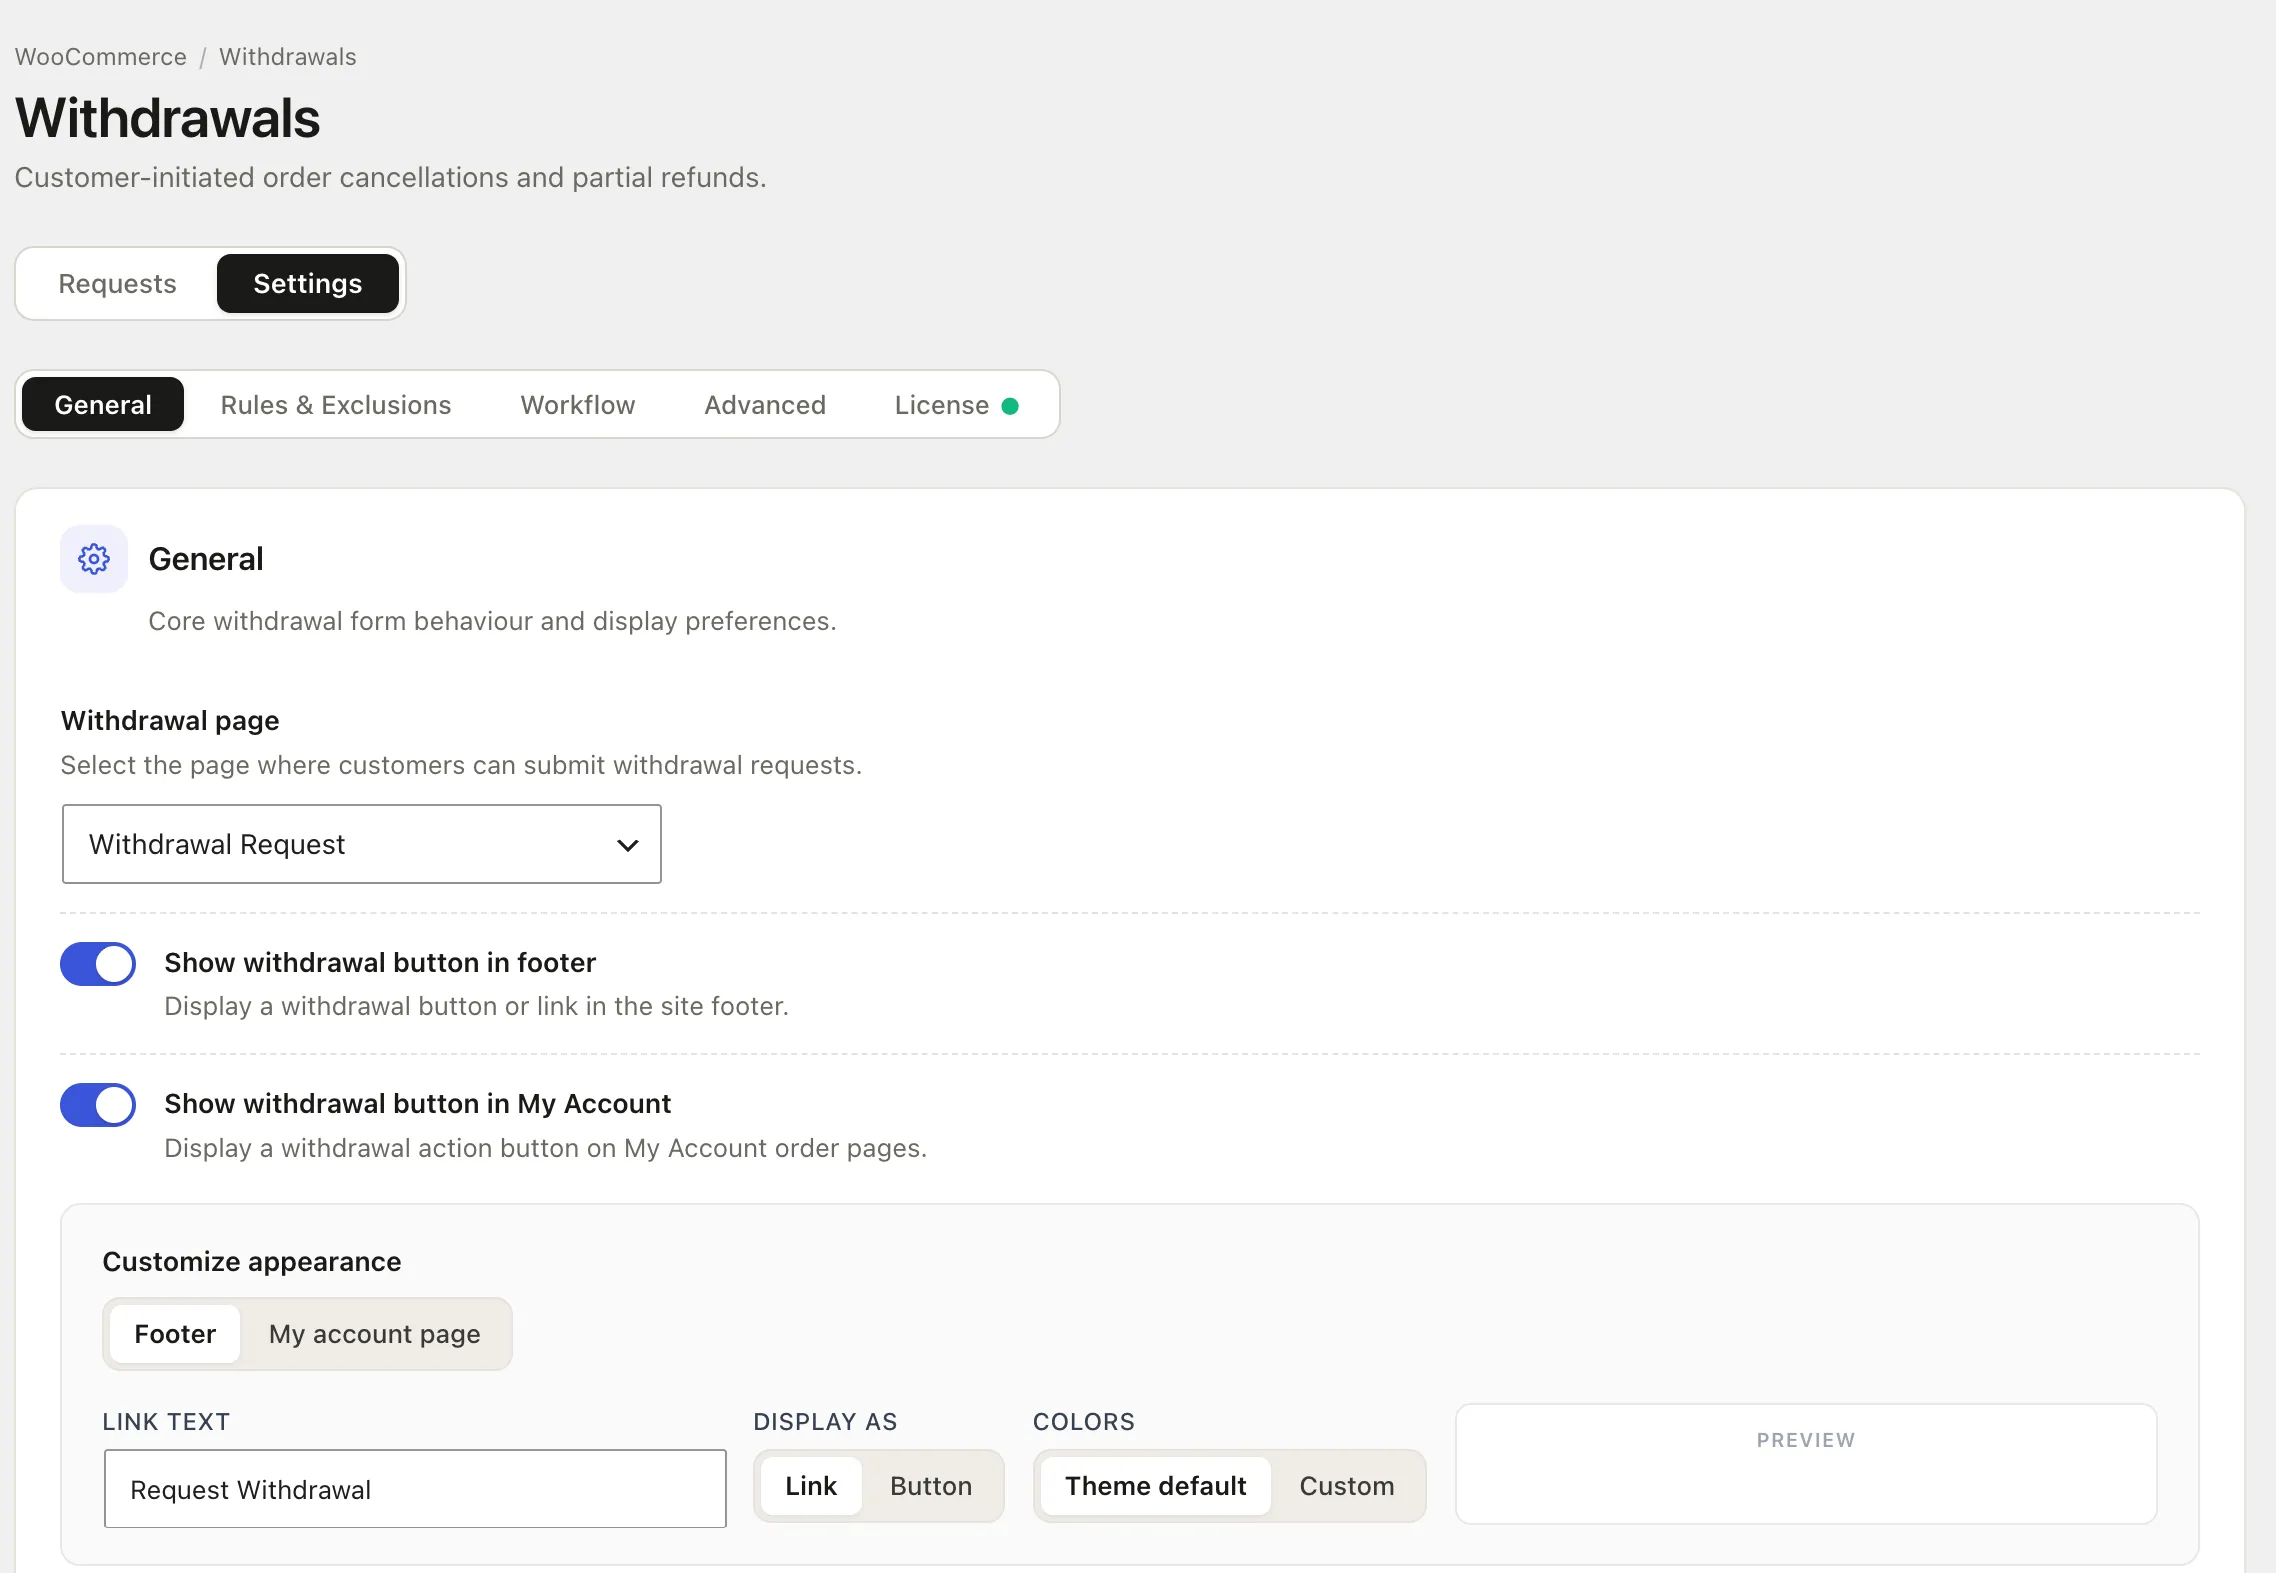The height and width of the screenshot is (1573, 2276).
Task: Click 'Customer-initiated order cancellations' subtitle
Action: coord(390,178)
